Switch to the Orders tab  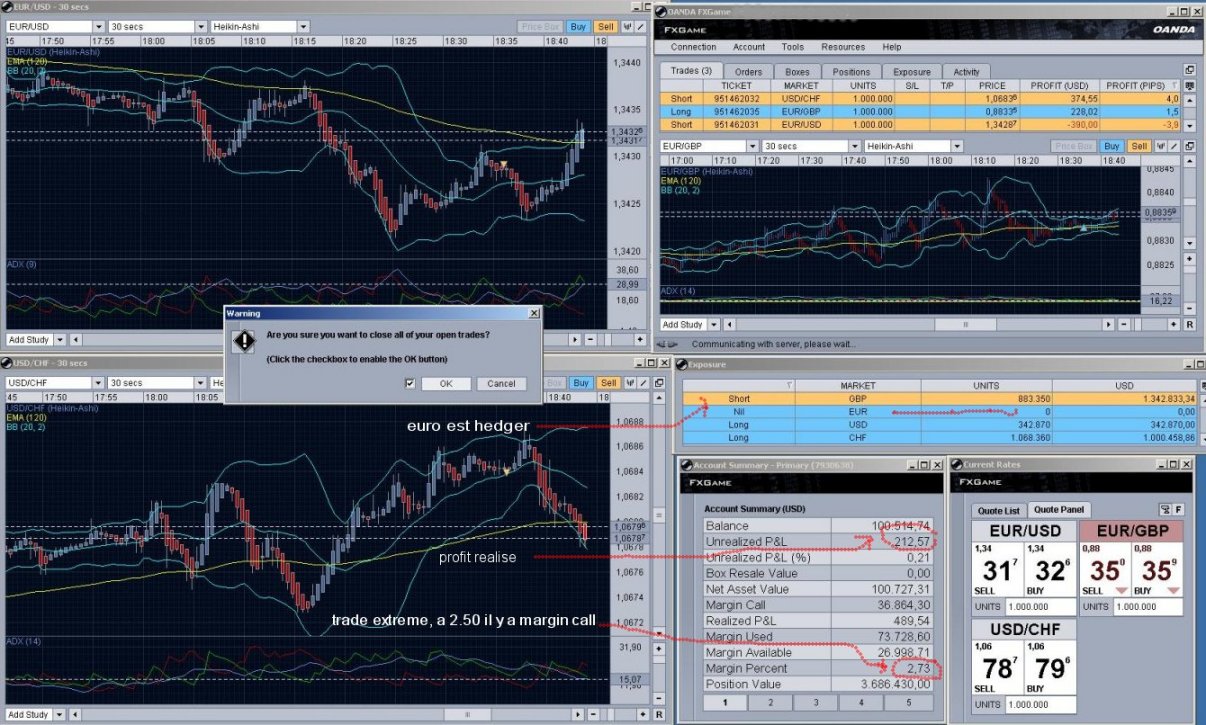(748, 72)
